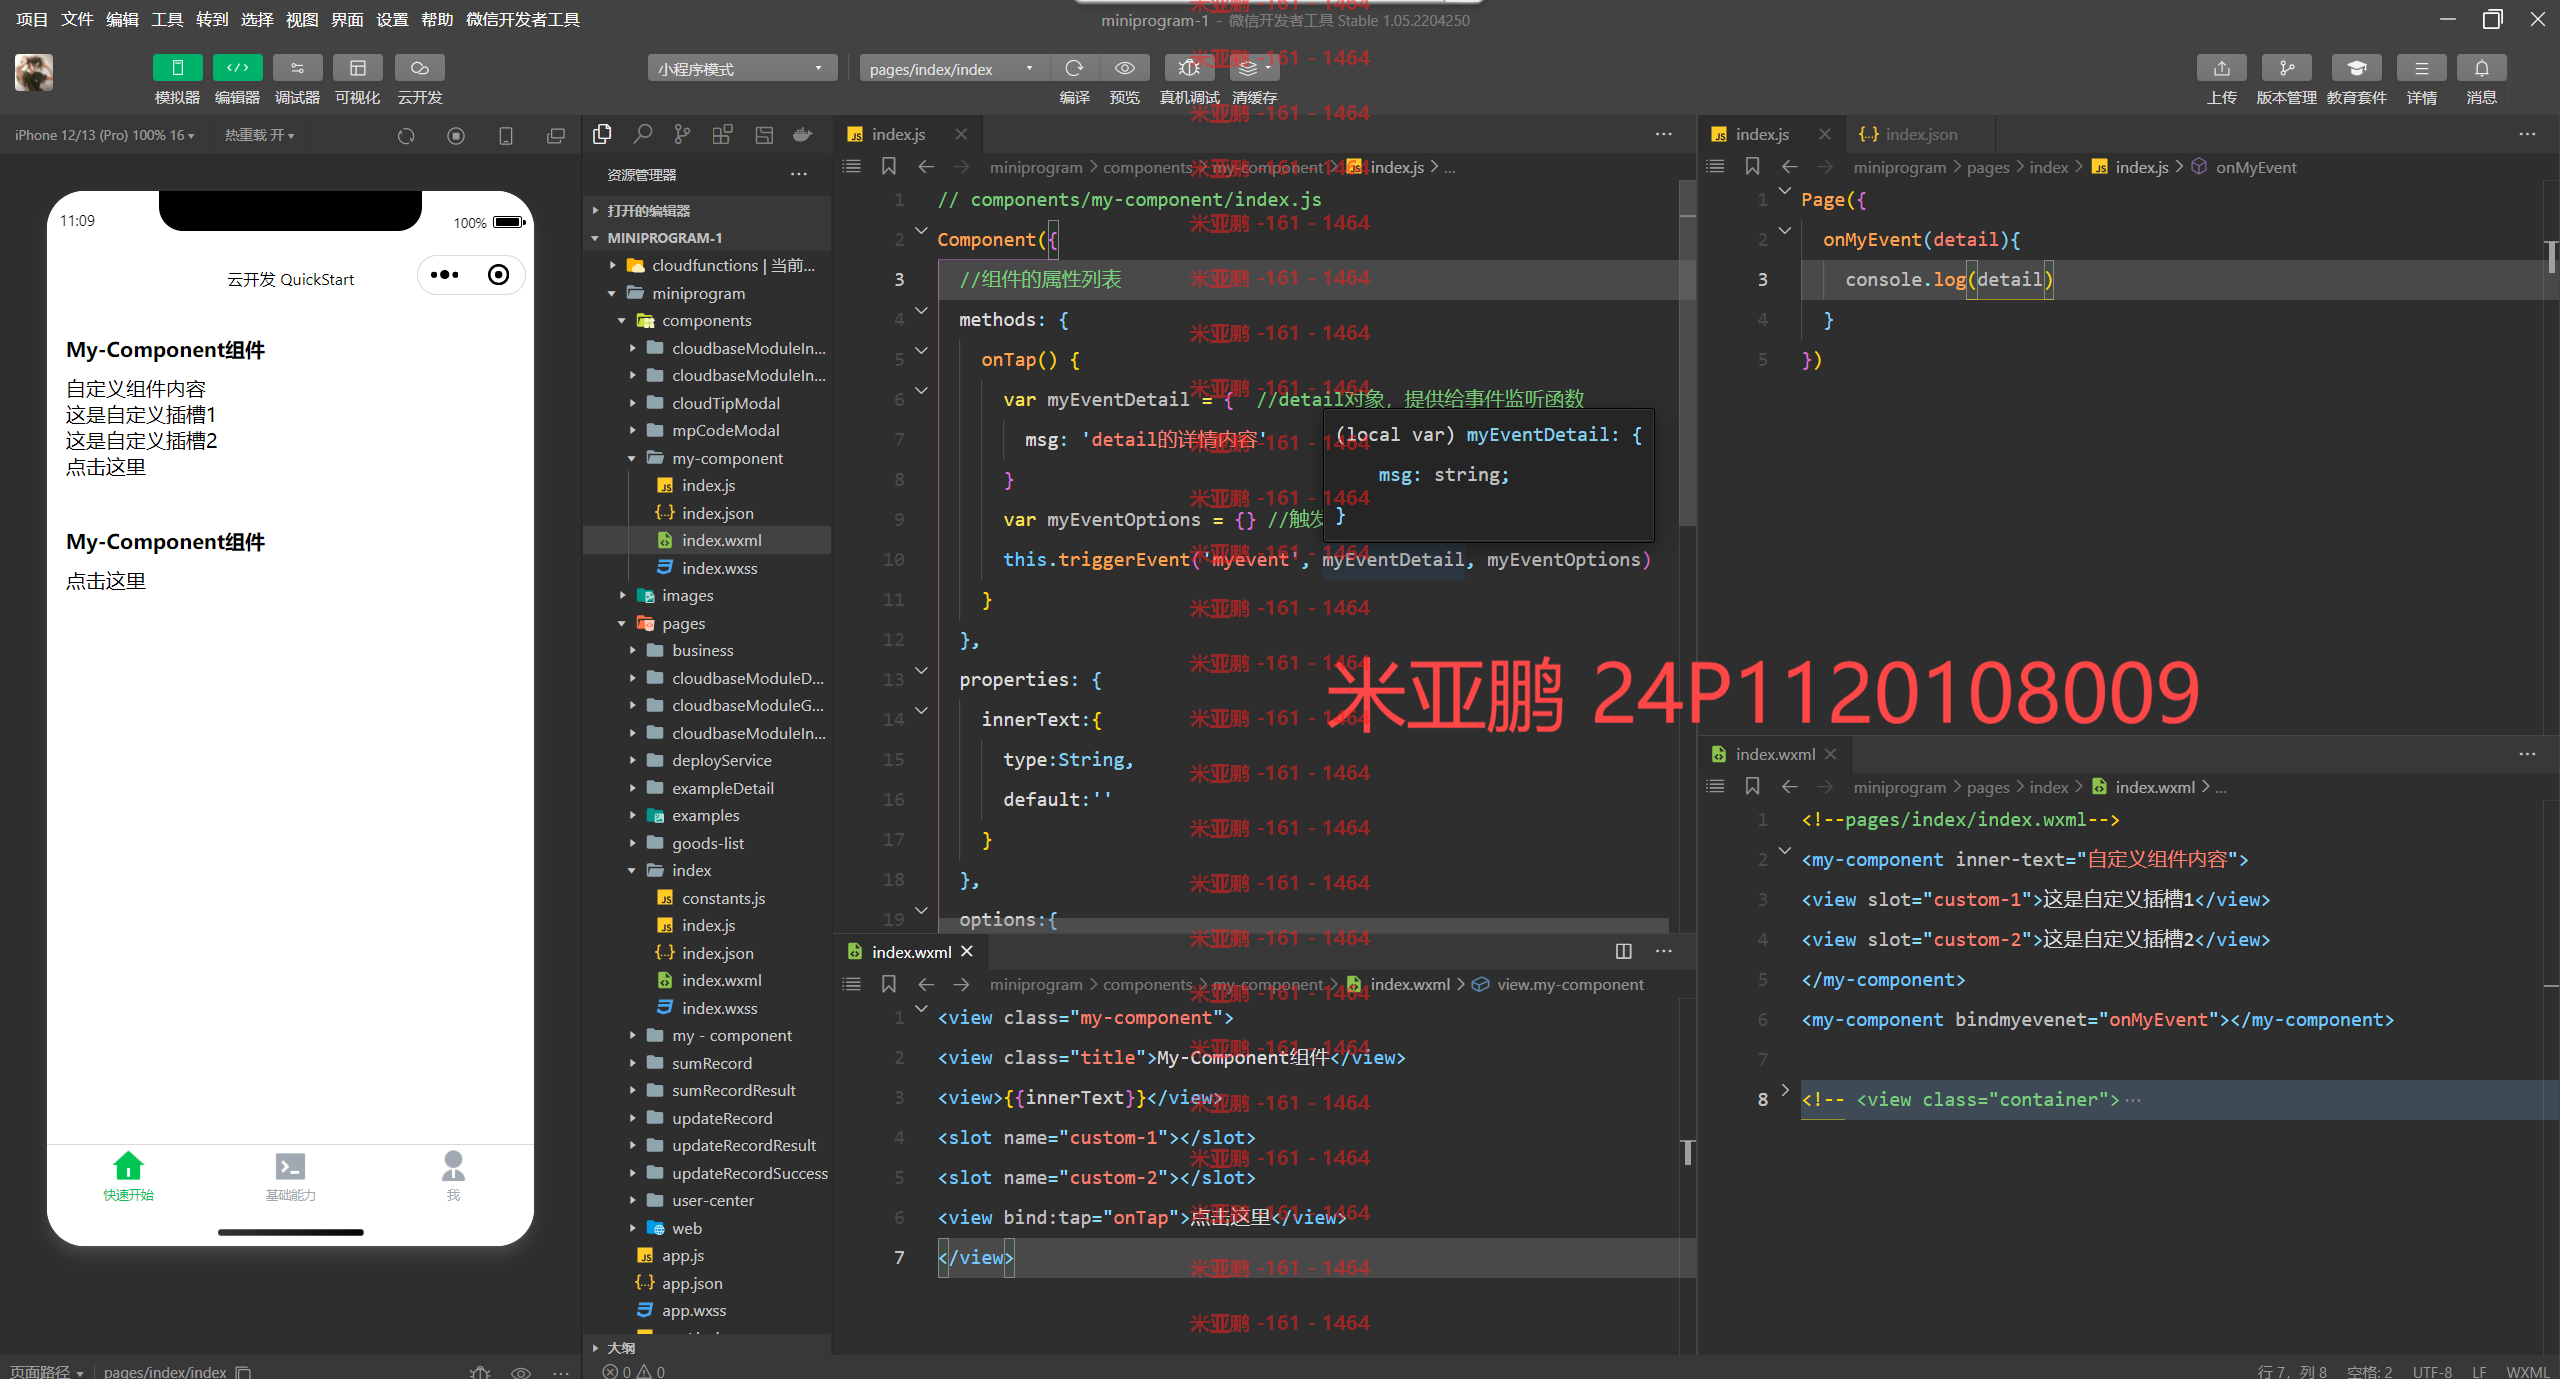2560x1379 pixels.
Task: Select the sumRecord folder
Action: [711, 1063]
